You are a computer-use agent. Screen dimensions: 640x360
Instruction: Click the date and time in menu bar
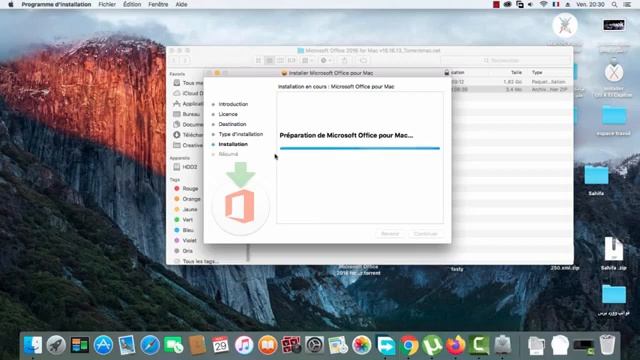click(590, 4)
